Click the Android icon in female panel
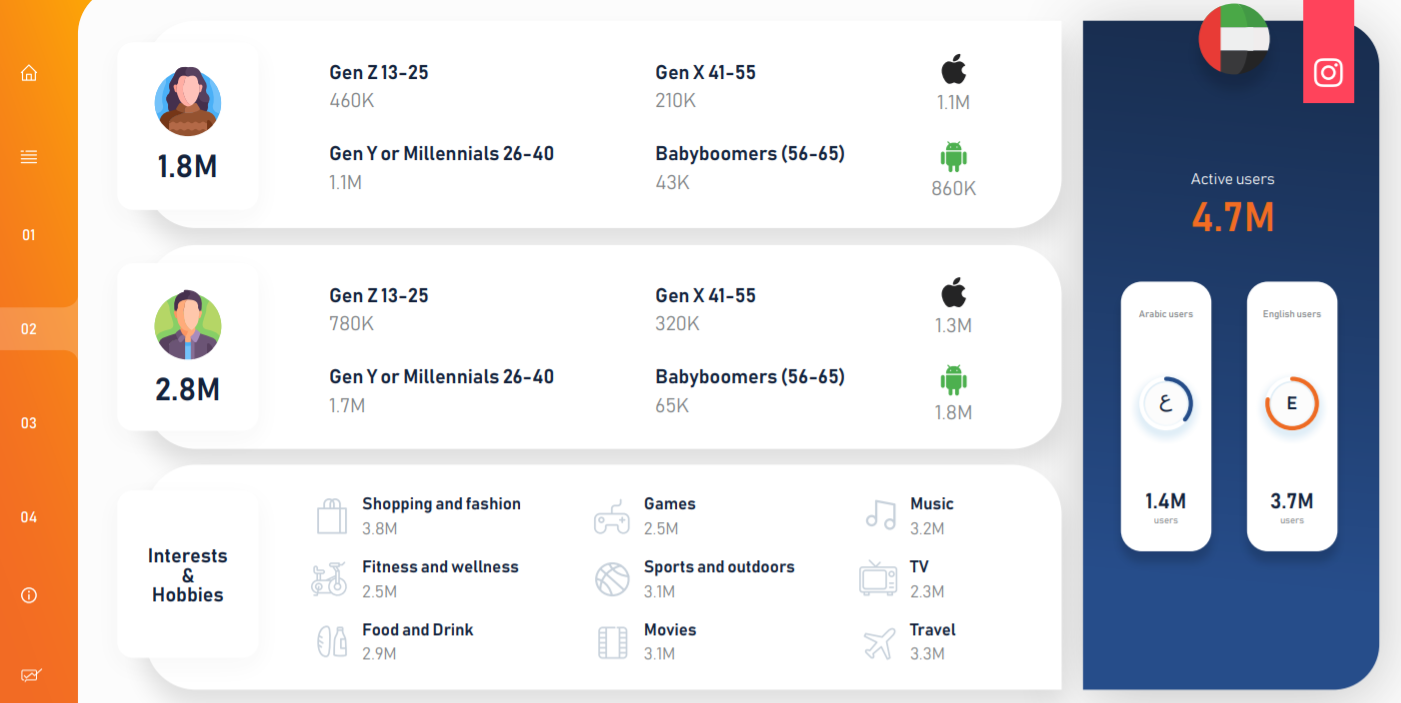The width and height of the screenshot is (1401, 703). 954,157
